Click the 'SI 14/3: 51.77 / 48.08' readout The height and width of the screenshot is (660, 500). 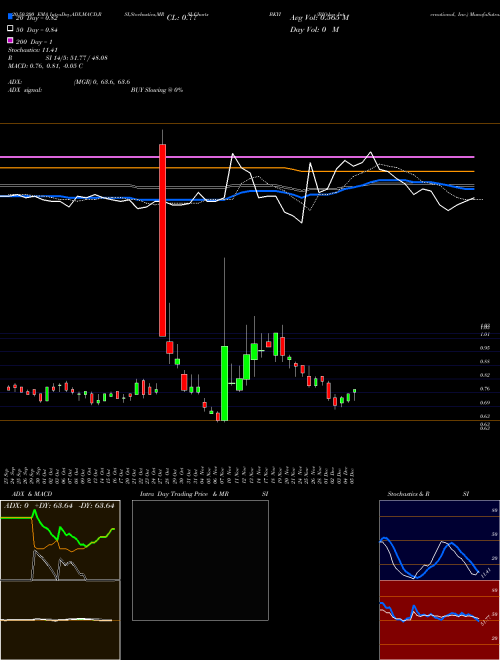[x=77, y=58]
